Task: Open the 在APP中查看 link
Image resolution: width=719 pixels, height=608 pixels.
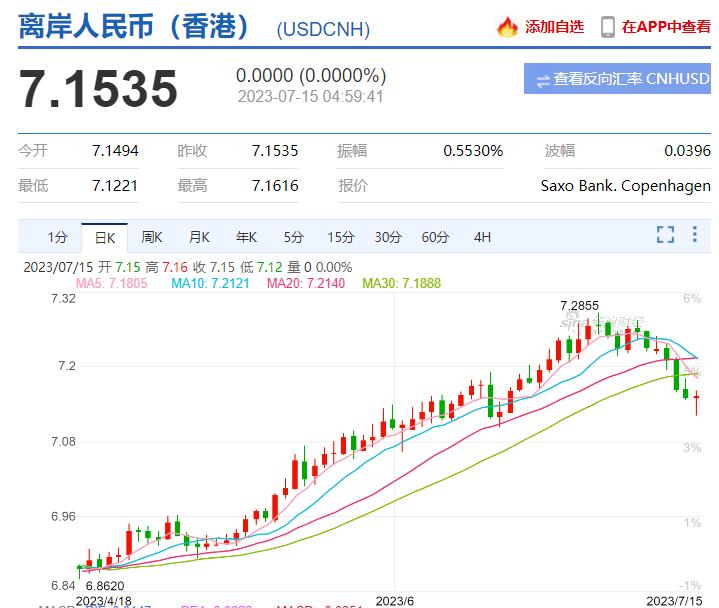Action: pyautogui.click(x=666, y=27)
